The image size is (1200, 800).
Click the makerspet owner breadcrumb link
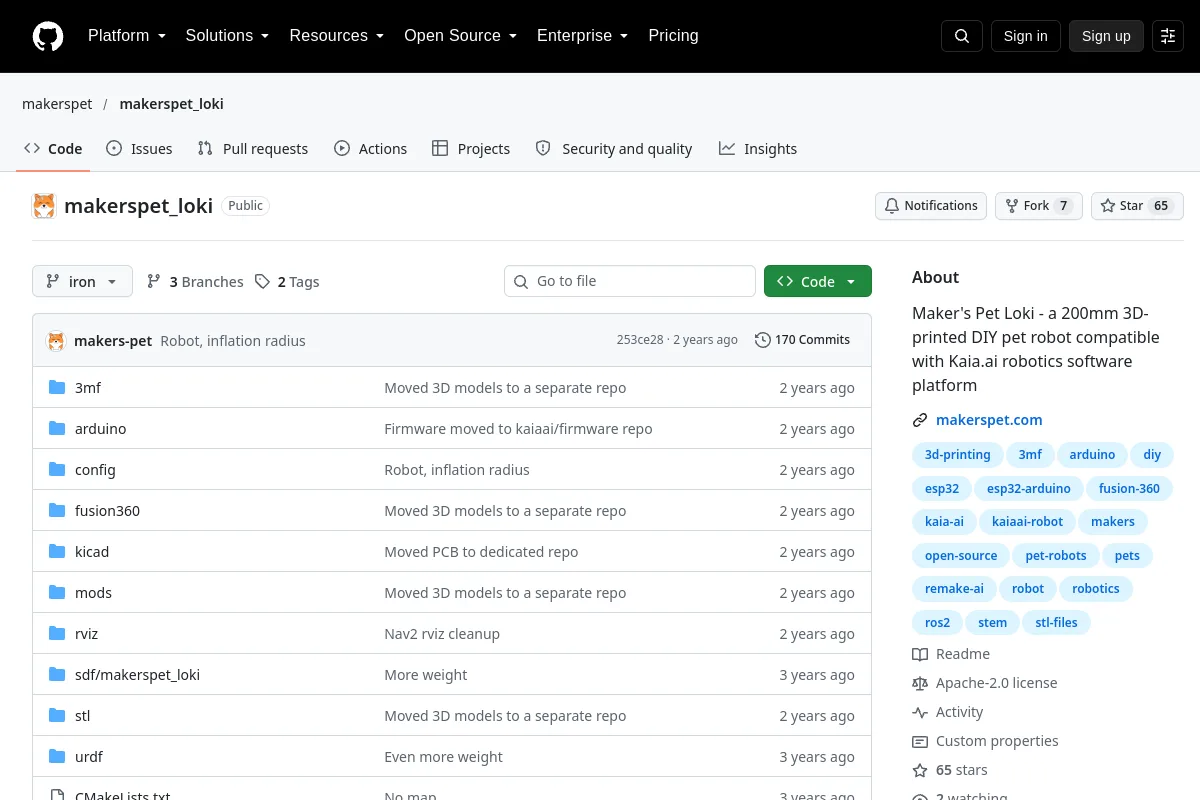[57, 104]
